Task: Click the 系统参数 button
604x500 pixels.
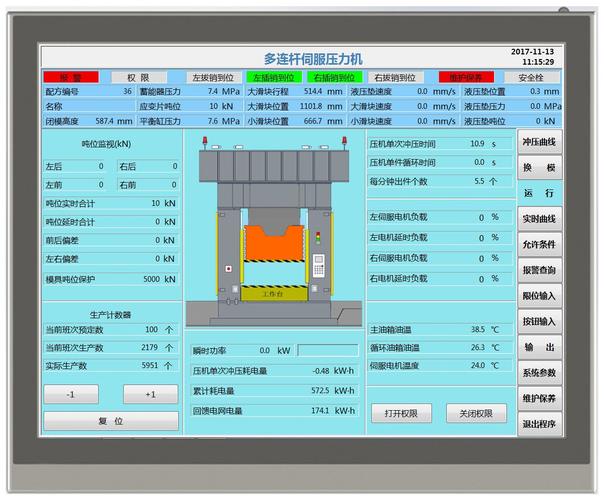Action: 539,372
